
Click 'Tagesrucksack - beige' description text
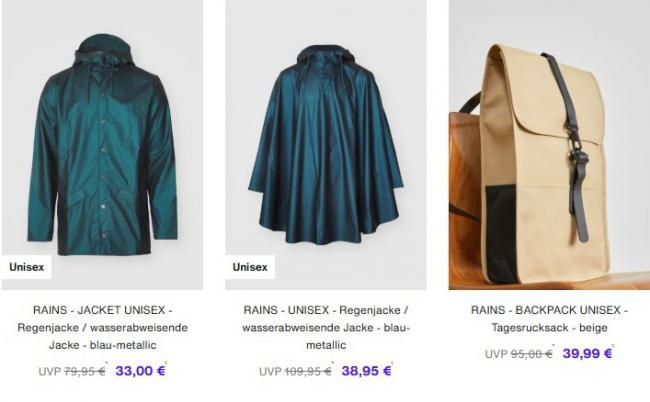tap(549, 327)
